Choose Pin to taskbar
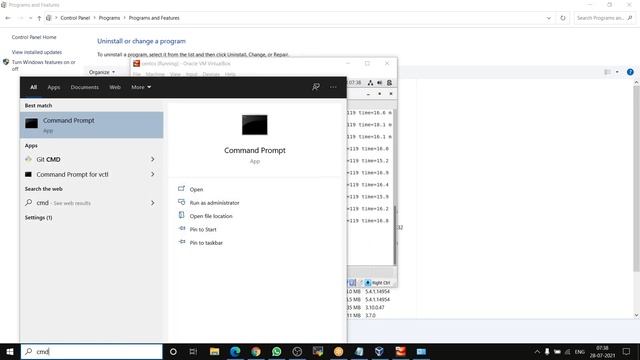 point(206,243)
